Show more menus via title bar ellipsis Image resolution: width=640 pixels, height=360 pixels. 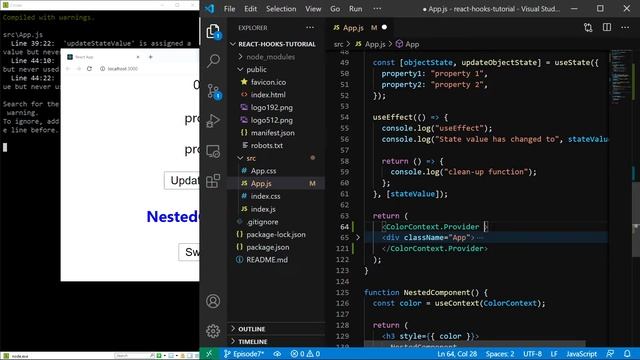[377, 9]
